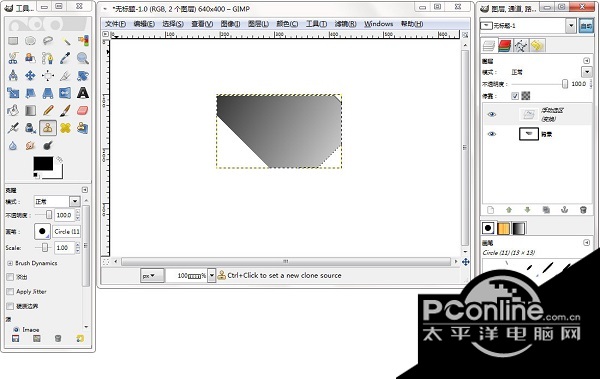Select the Zoom magnifier tool
The height and width of the screenshot is (379, 600).
83,58
